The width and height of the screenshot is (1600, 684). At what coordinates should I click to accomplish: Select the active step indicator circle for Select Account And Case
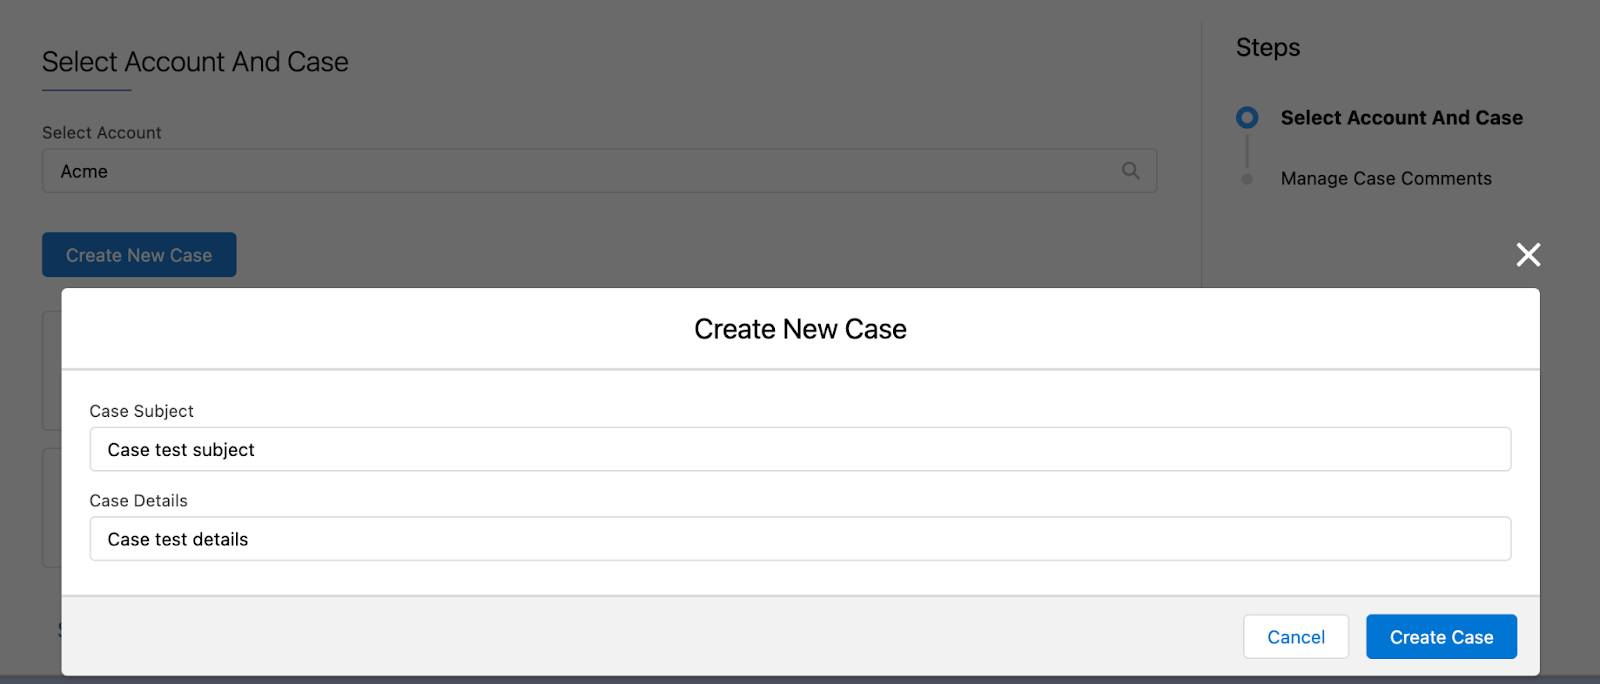tap(1246, 117)
